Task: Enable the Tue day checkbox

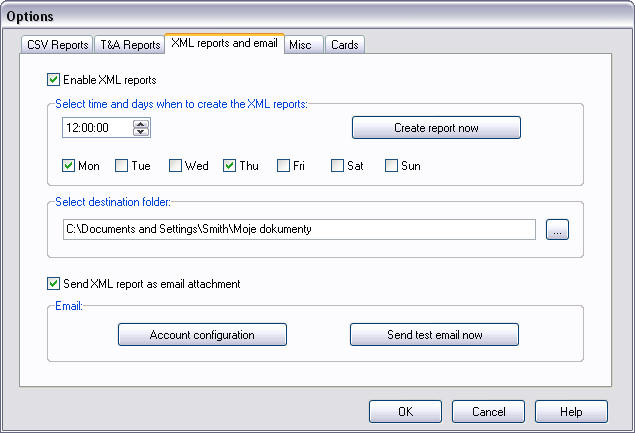Action: (122, 166)
